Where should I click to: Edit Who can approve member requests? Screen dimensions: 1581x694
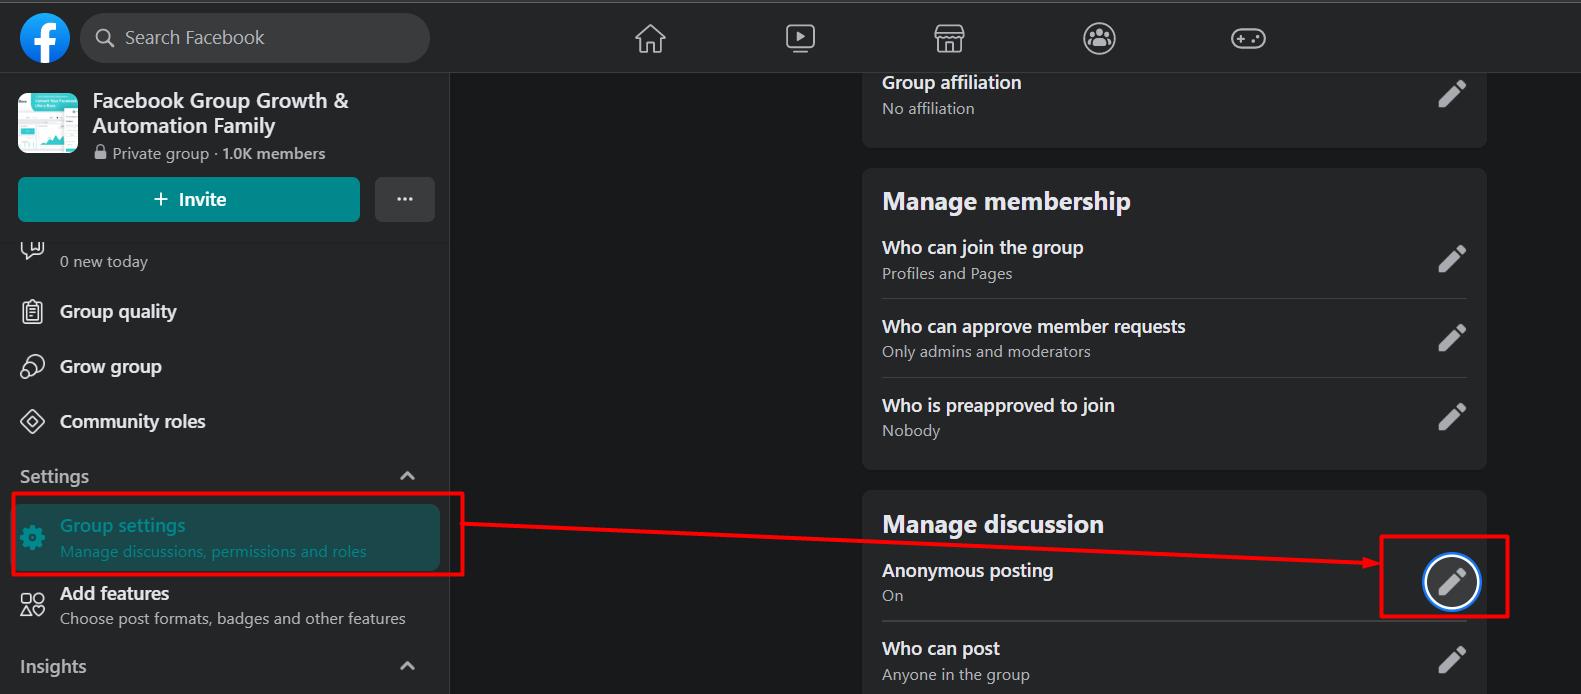coord(1452,338)
